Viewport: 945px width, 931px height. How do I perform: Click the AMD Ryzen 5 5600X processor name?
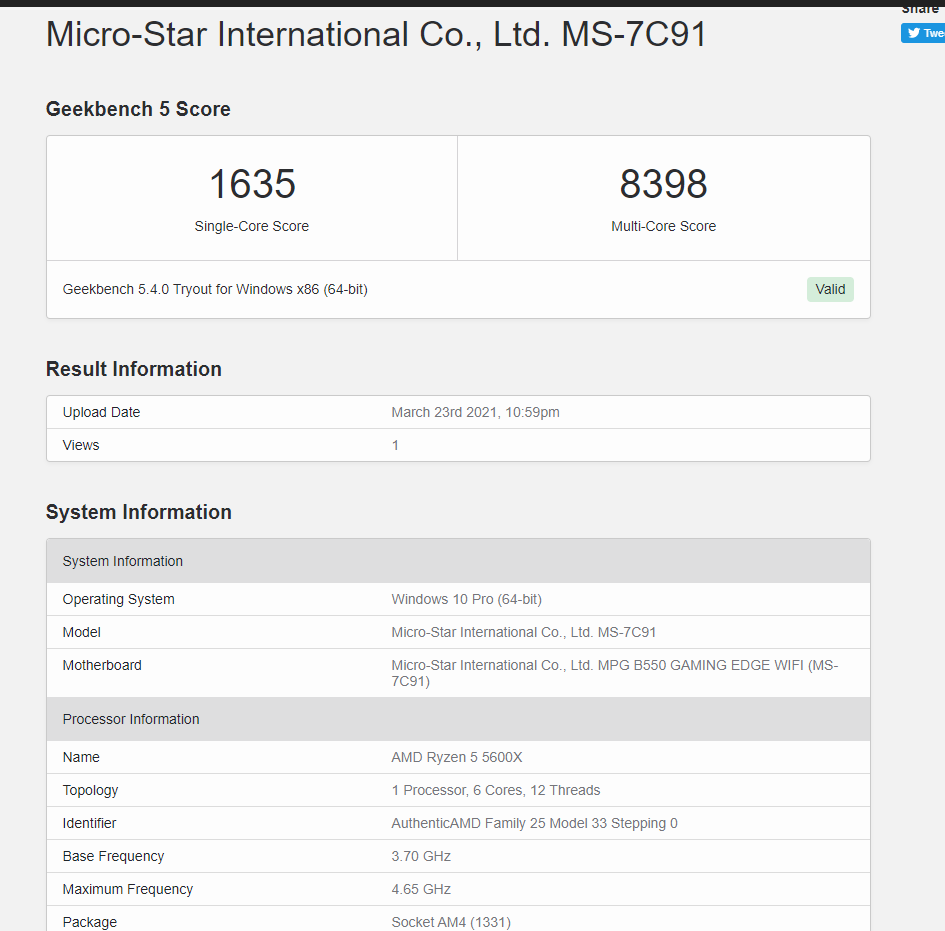pos(457,757)
